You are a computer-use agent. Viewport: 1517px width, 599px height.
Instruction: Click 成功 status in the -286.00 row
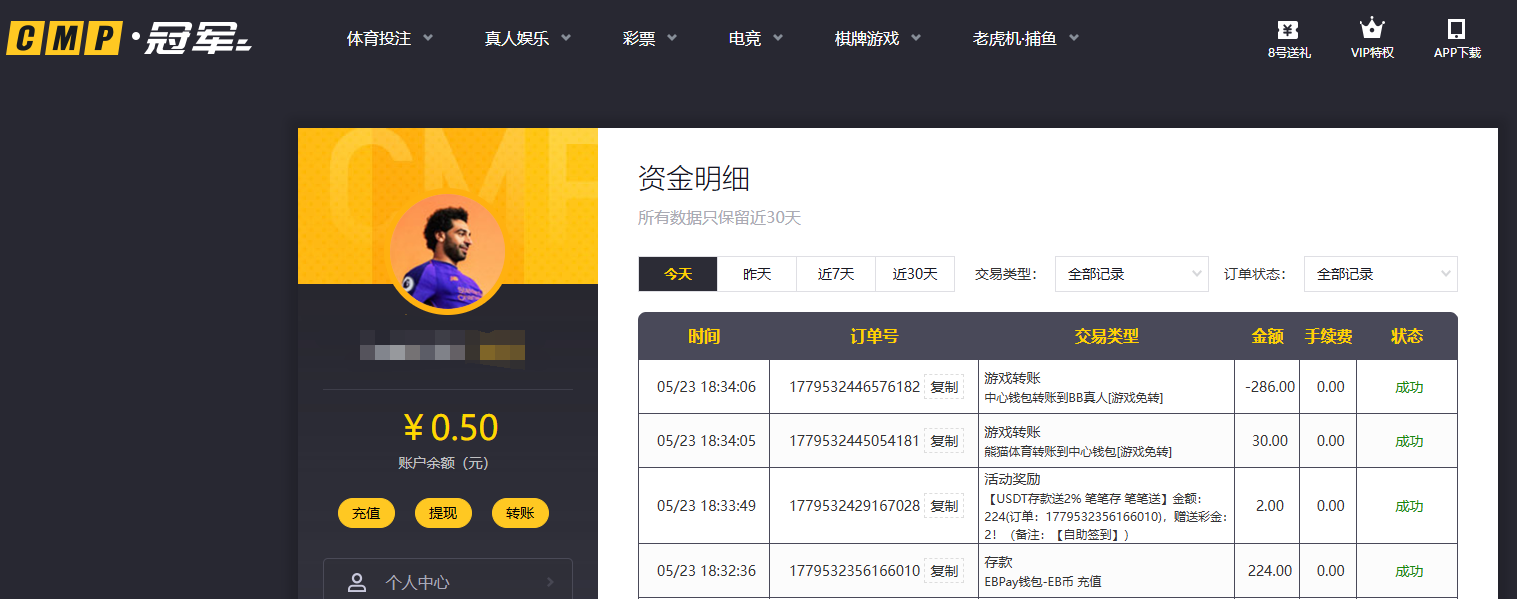(1409, 387)
